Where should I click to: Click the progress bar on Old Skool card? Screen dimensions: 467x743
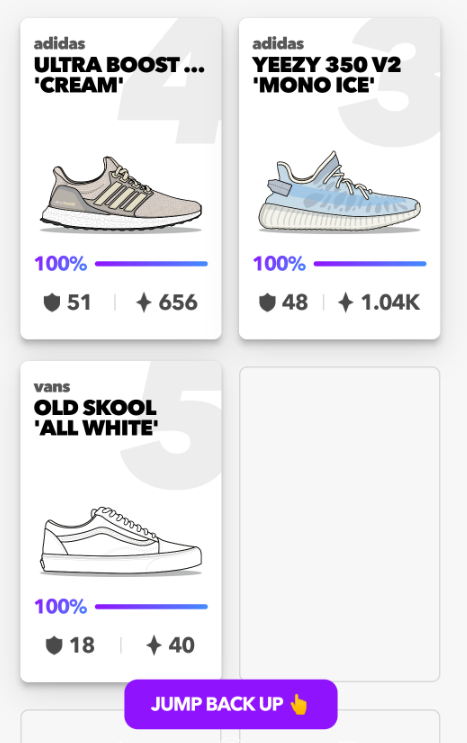click(152, 607)
